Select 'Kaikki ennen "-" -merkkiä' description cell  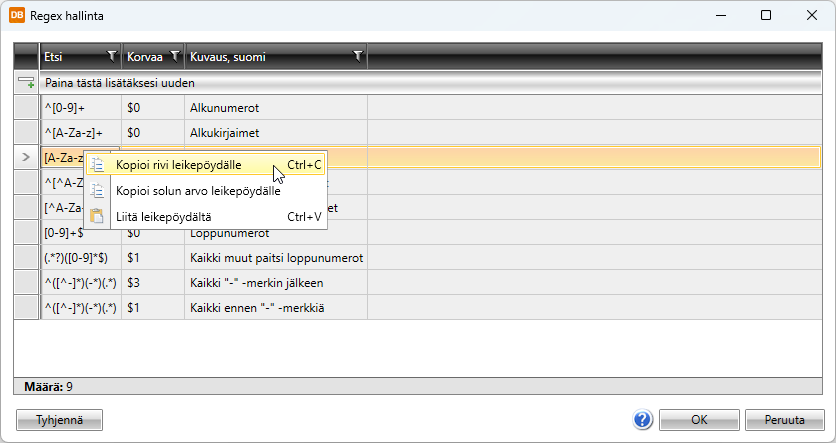(275, 307)
